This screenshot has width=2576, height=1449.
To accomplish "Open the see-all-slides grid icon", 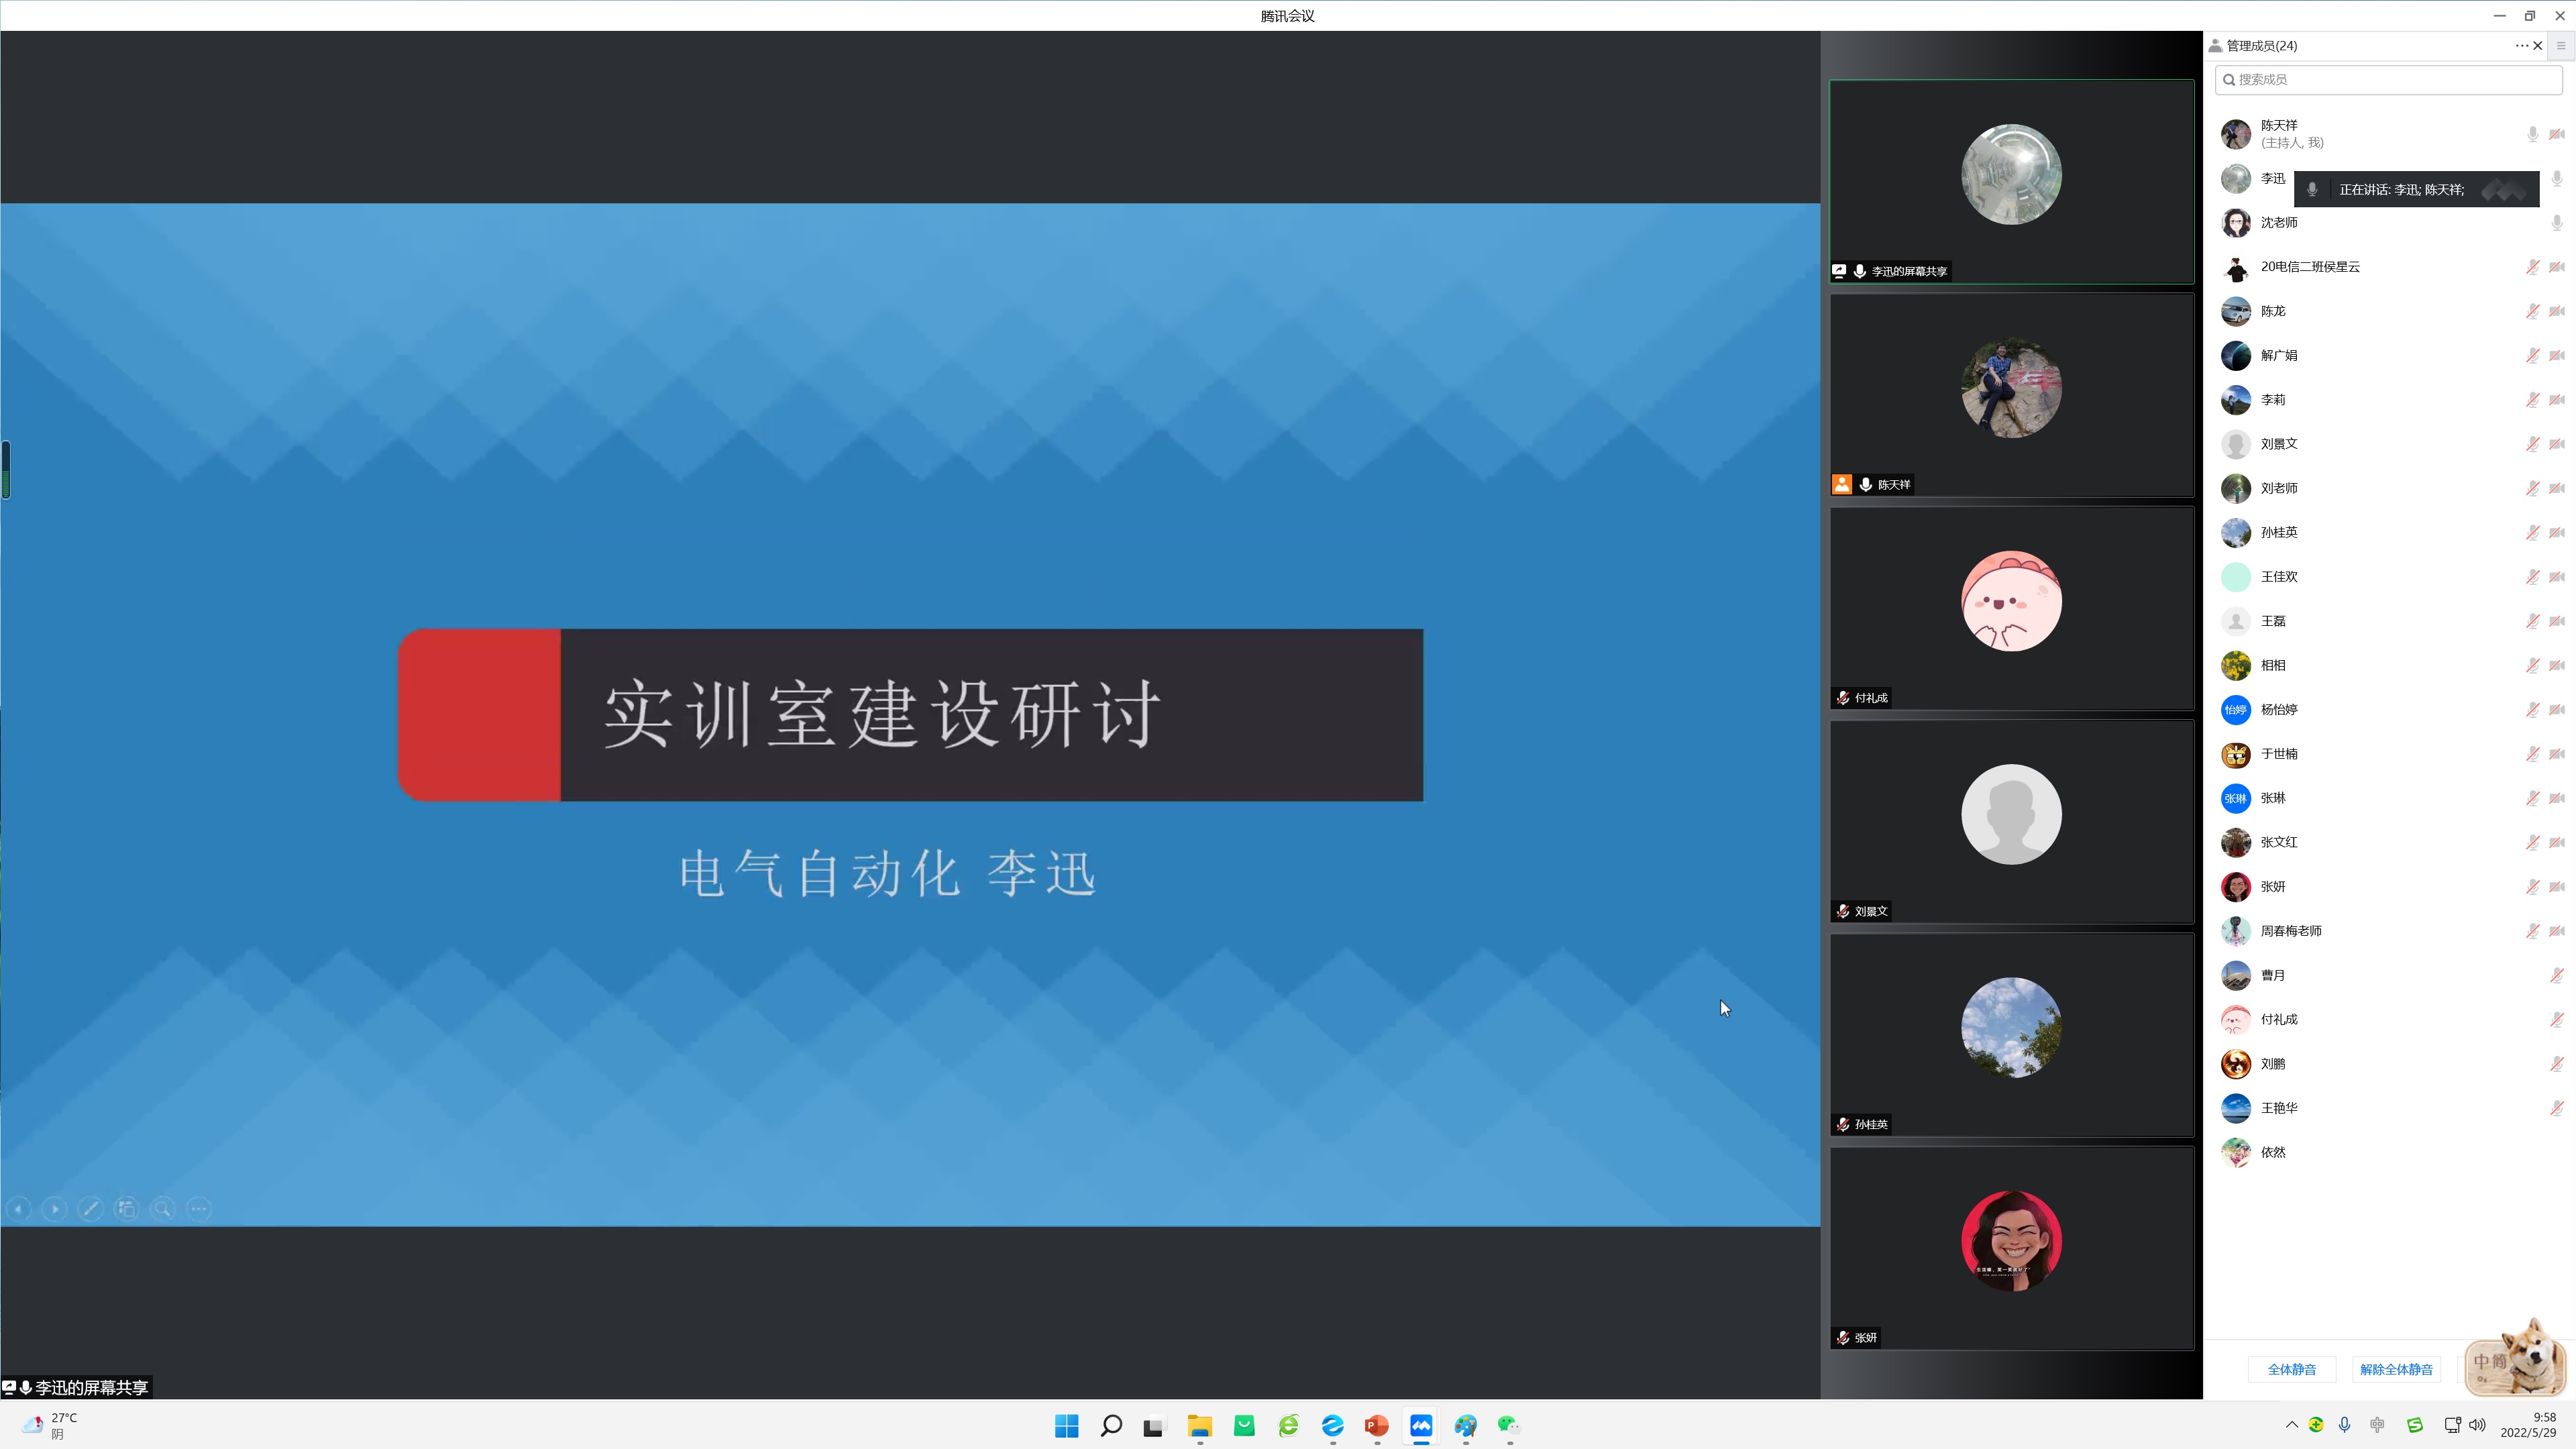I will 127,1209.
